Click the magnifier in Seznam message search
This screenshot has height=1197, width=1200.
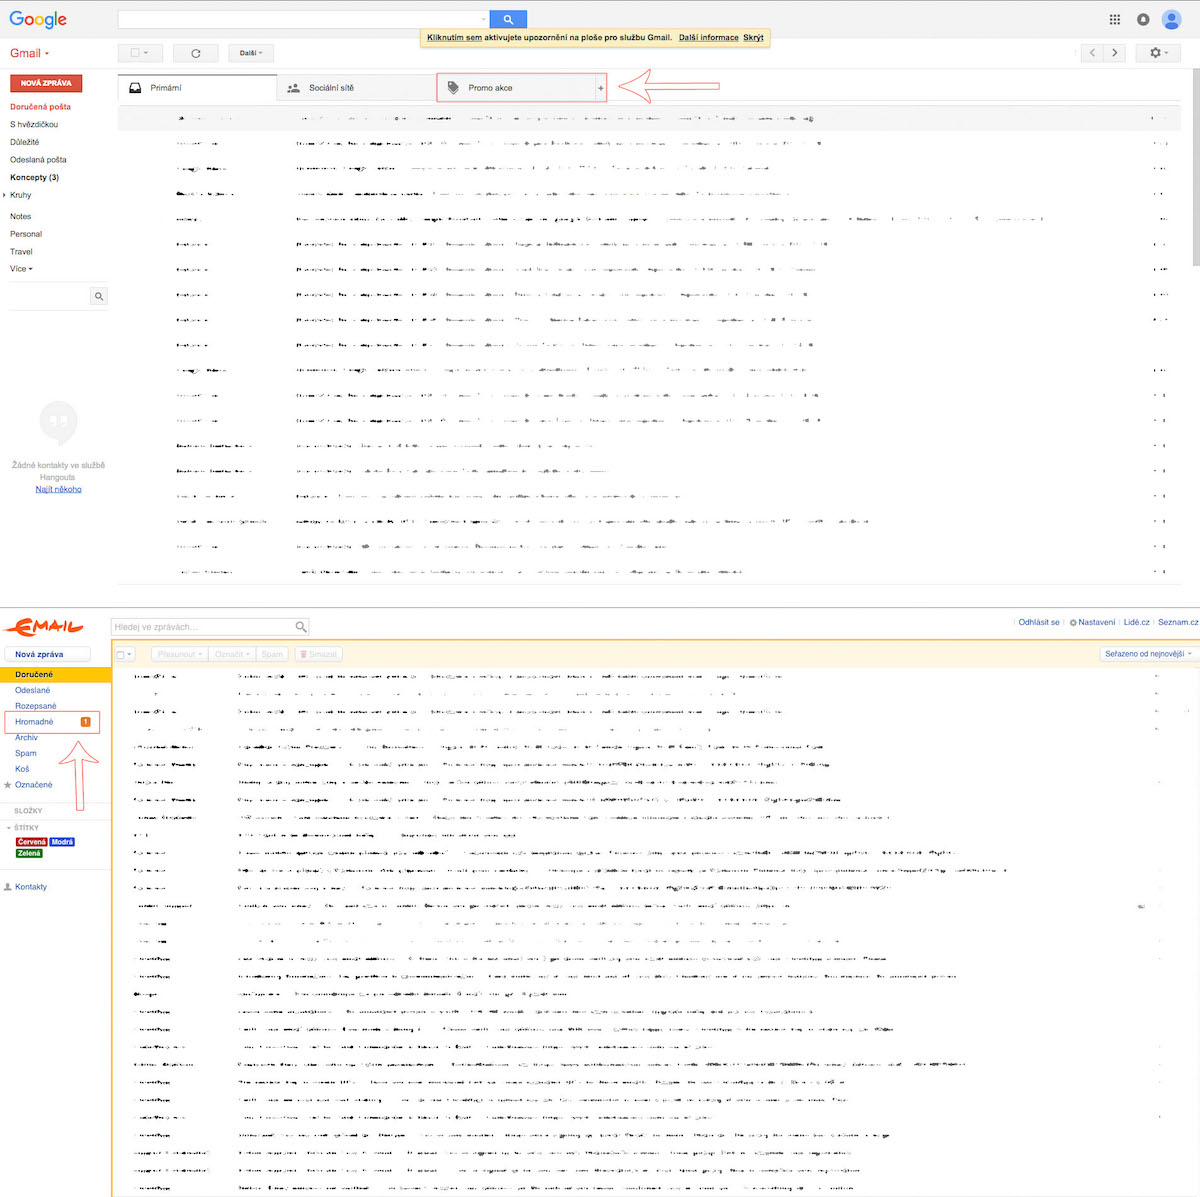301,627
